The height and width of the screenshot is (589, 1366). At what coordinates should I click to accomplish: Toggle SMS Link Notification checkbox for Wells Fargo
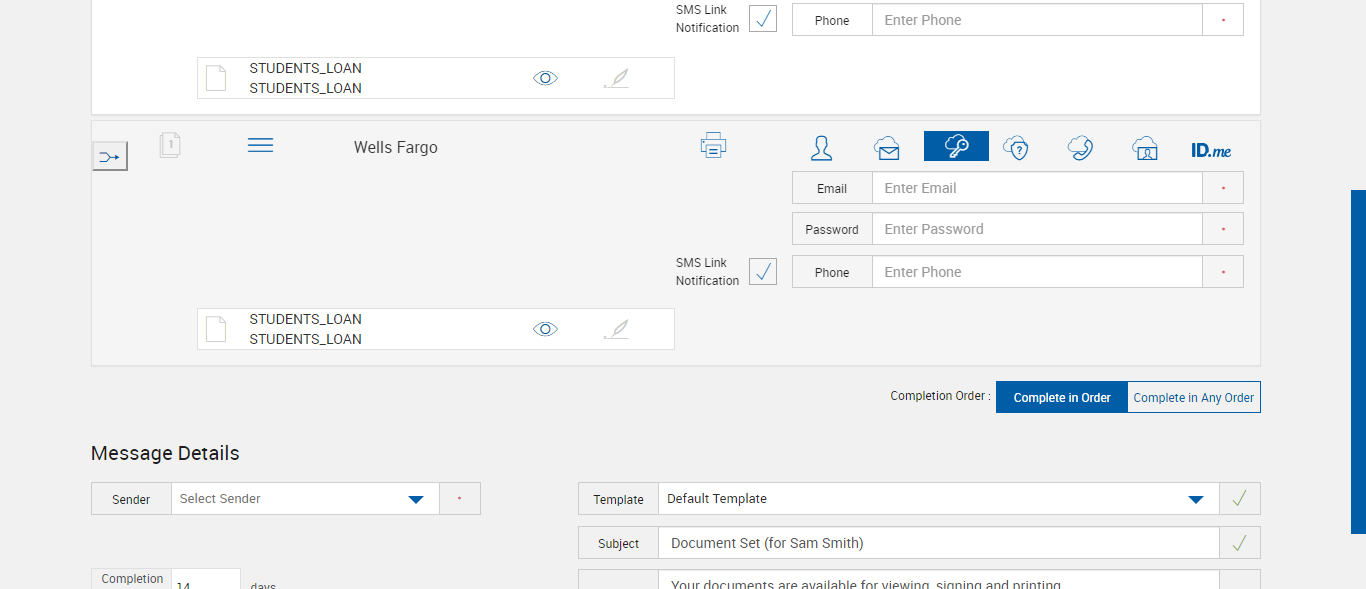(763, 271)
